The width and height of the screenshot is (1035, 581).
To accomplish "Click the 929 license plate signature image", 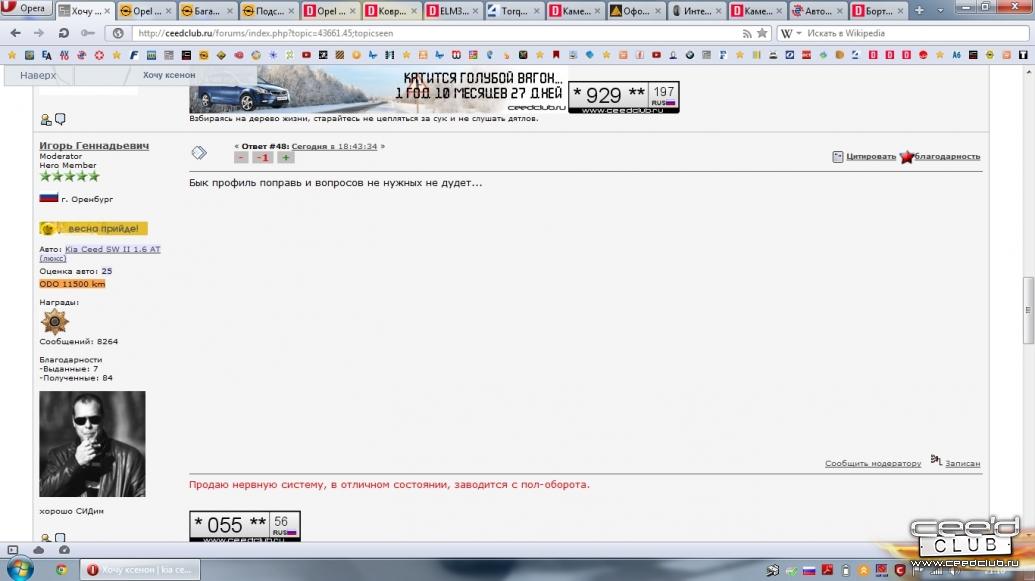I will click(x=624, y=97).
